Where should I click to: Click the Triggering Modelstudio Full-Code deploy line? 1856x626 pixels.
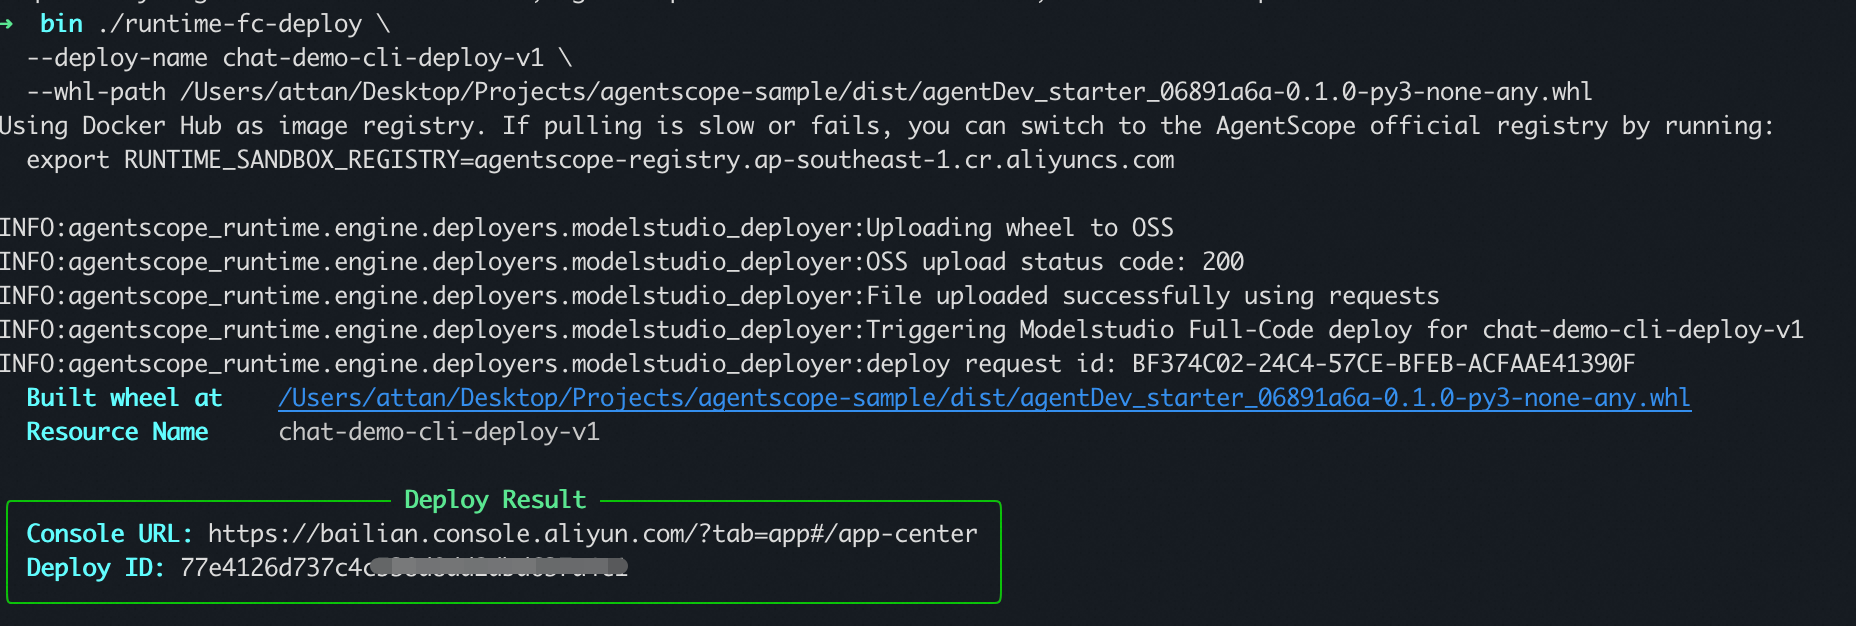902,330
